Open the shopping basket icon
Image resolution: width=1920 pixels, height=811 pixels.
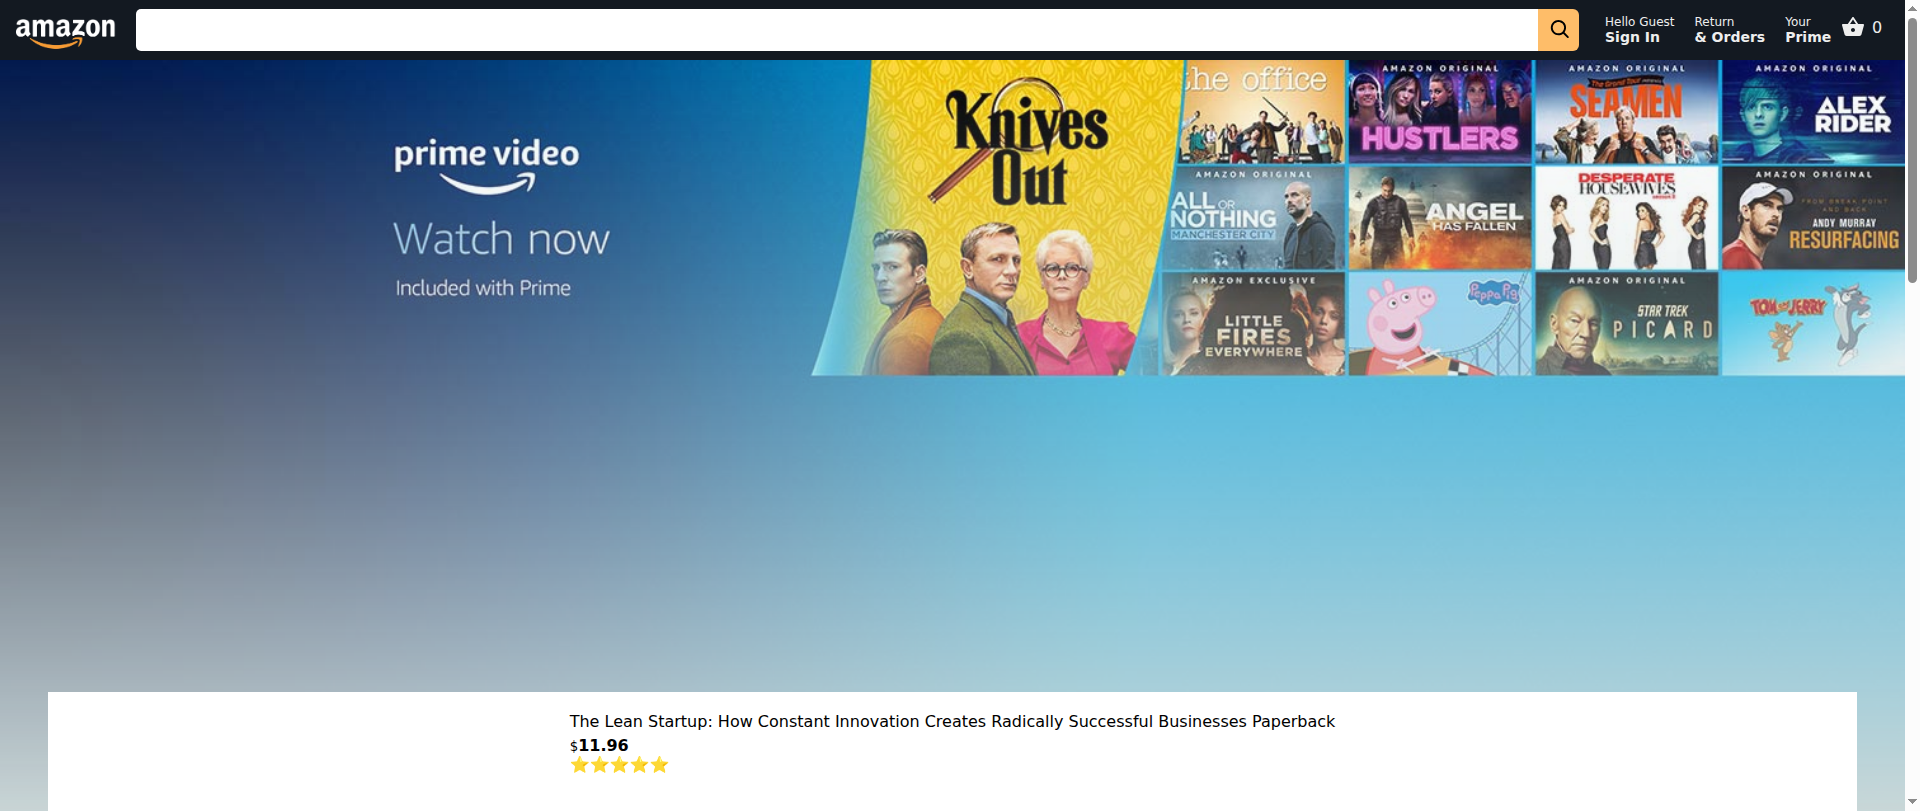[1853, 28]
